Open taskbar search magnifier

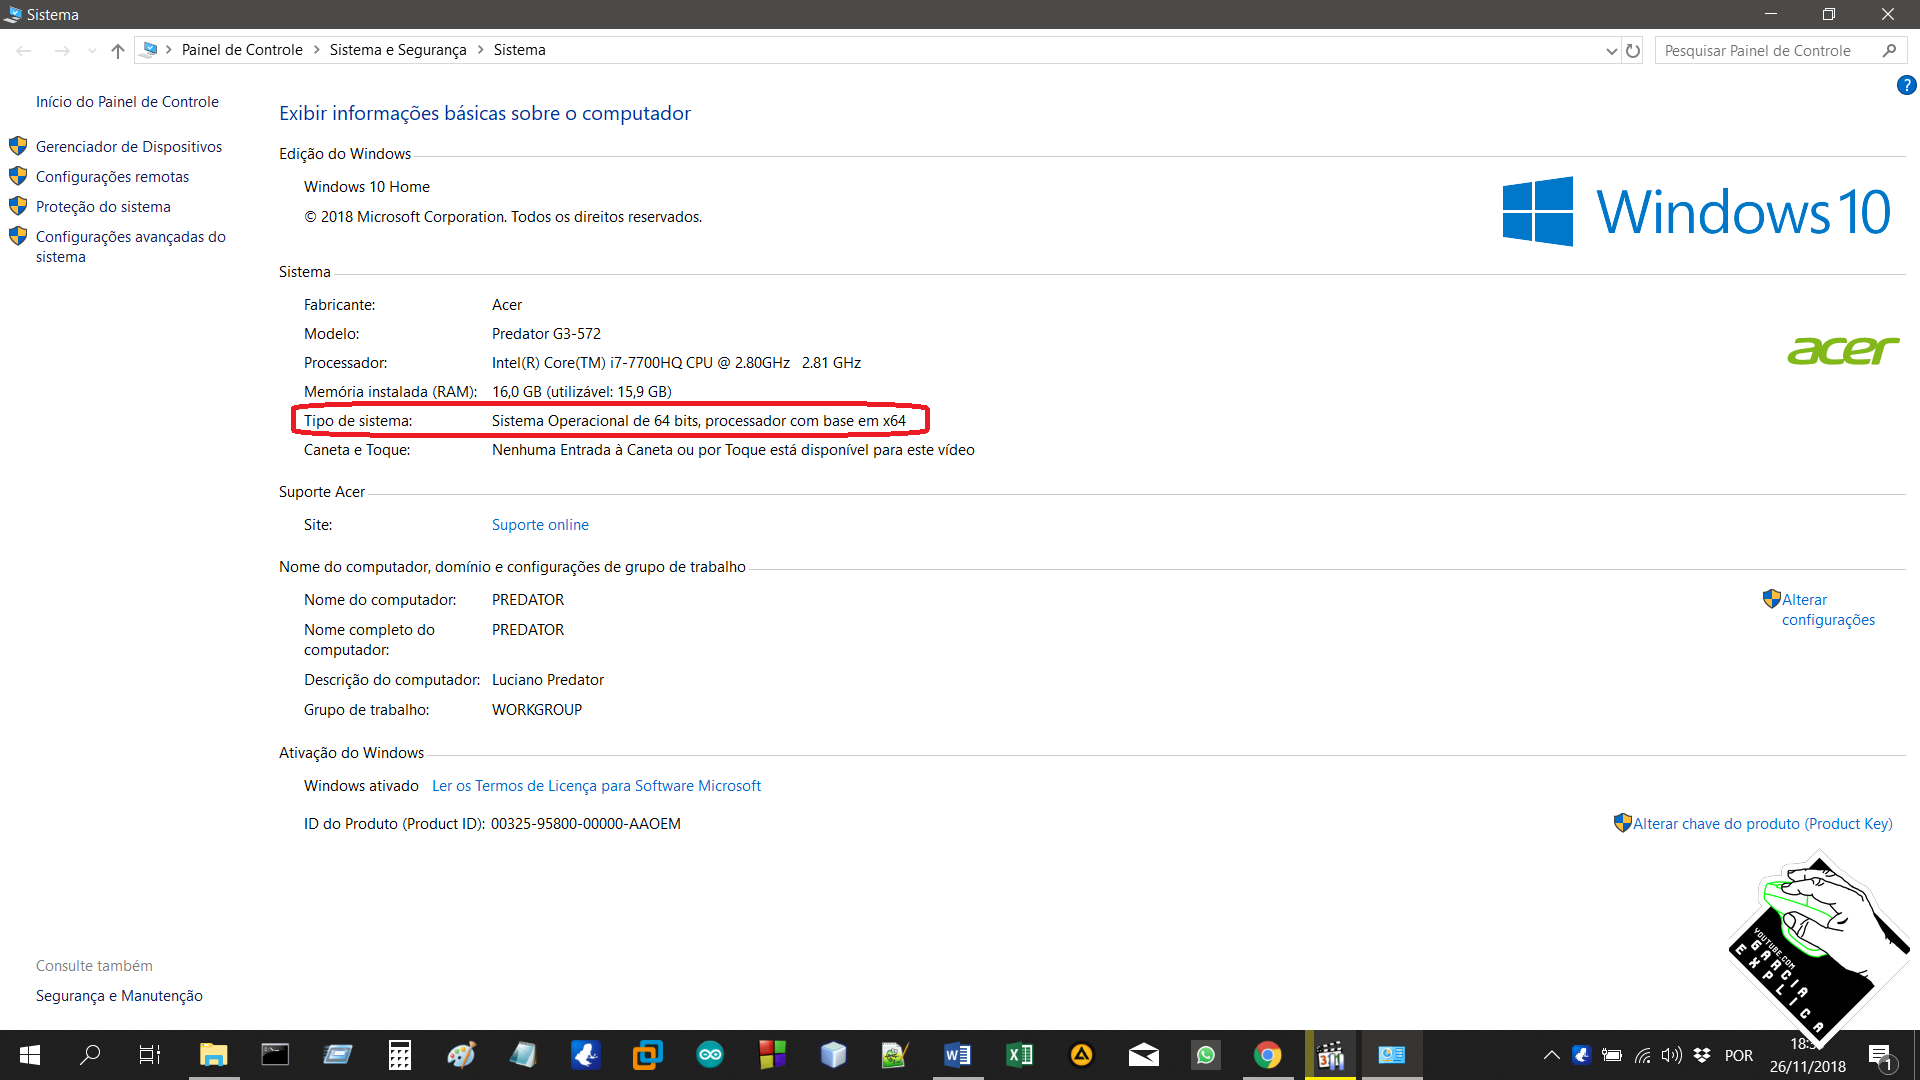pos(90,1054)
